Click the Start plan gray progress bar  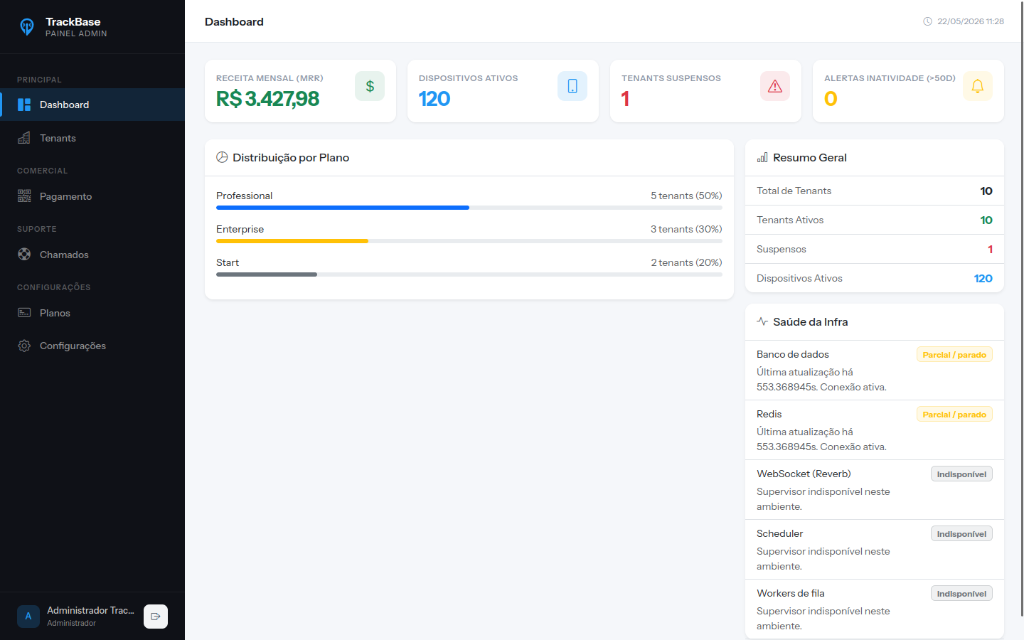pyautogui.click(x=469, y=274)
